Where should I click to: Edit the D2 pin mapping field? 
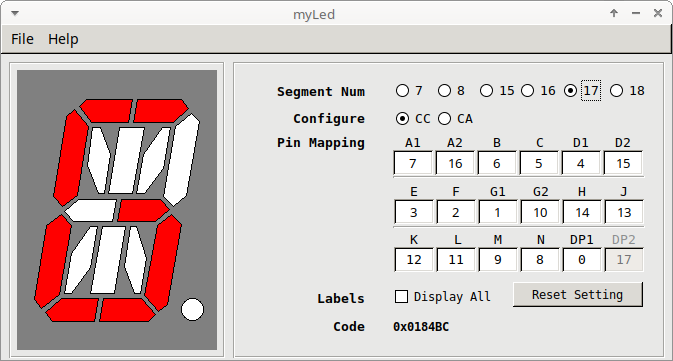[623, 163]
